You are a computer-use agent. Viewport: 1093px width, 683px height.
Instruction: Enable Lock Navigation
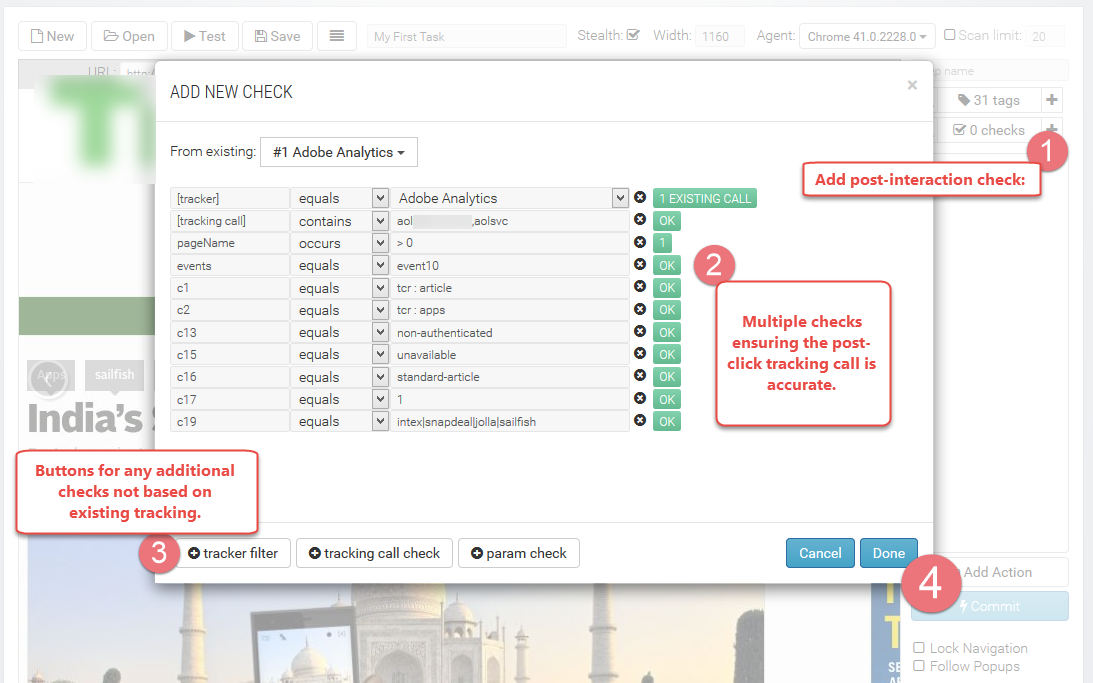919,647
